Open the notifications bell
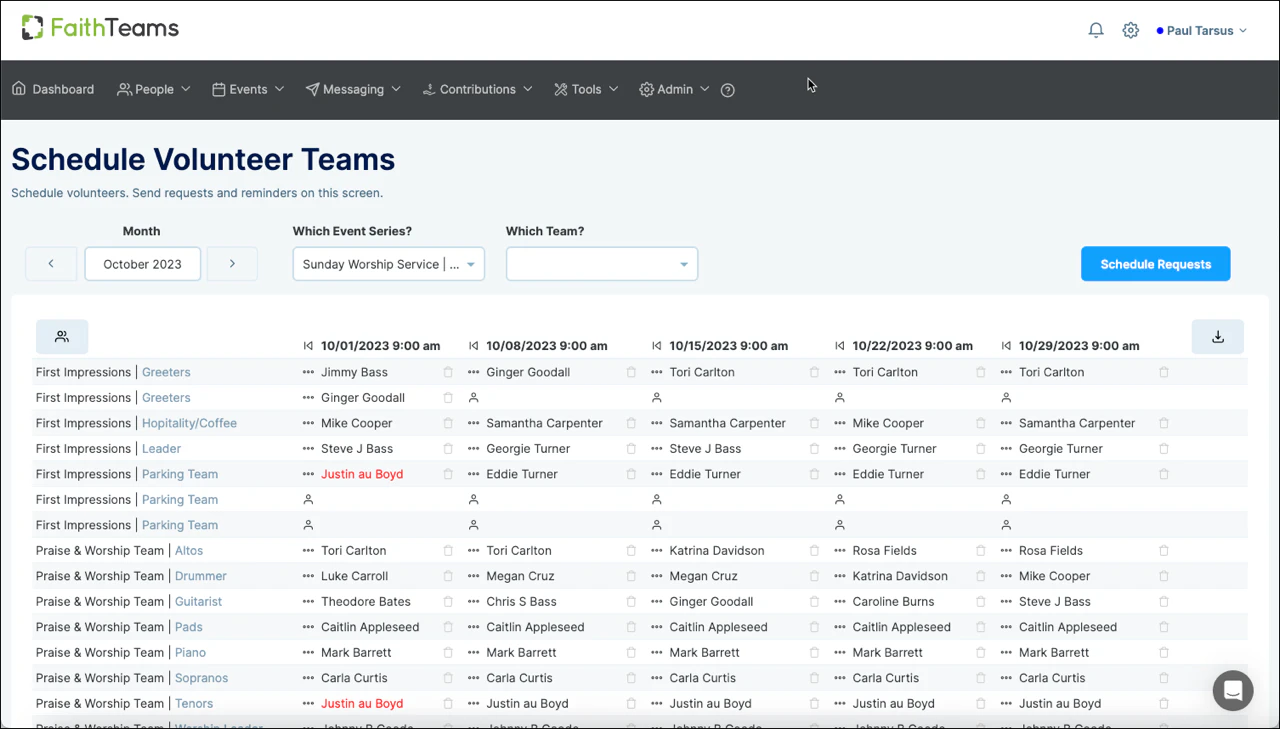 click(x=1095, y=30)
